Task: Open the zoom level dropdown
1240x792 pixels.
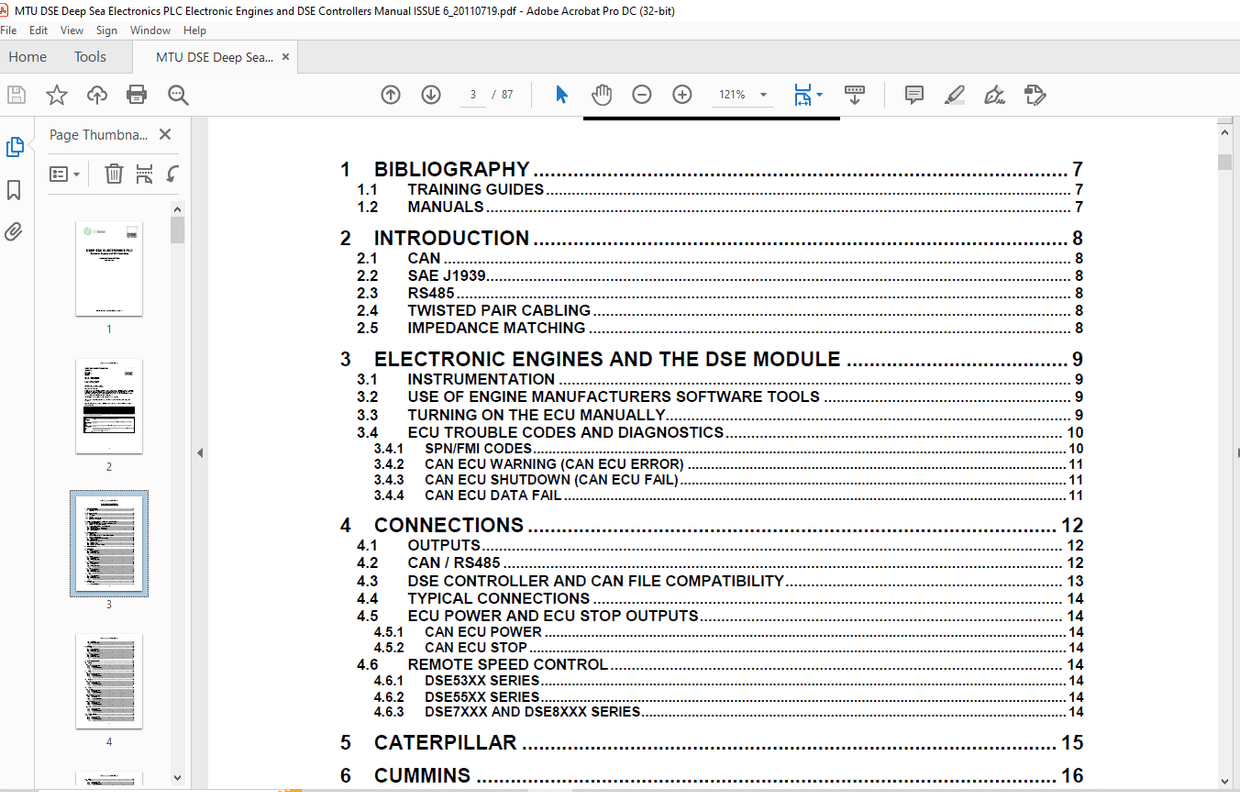Action: tap(764, 94)
